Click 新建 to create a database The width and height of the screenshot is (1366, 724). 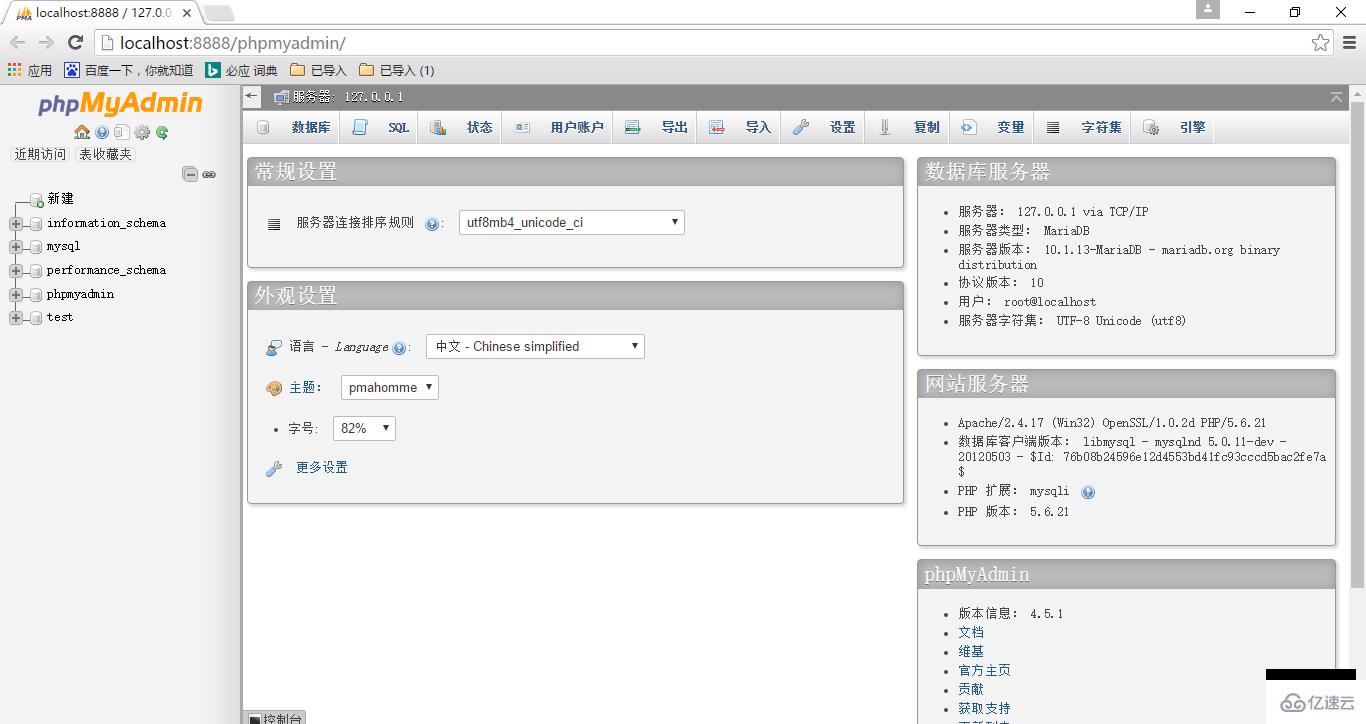(61, 199)
